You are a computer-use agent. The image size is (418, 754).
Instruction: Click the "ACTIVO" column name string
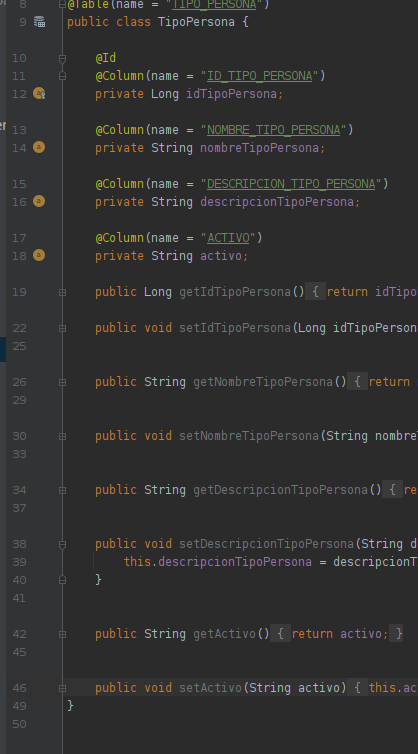tap(228, 238)
